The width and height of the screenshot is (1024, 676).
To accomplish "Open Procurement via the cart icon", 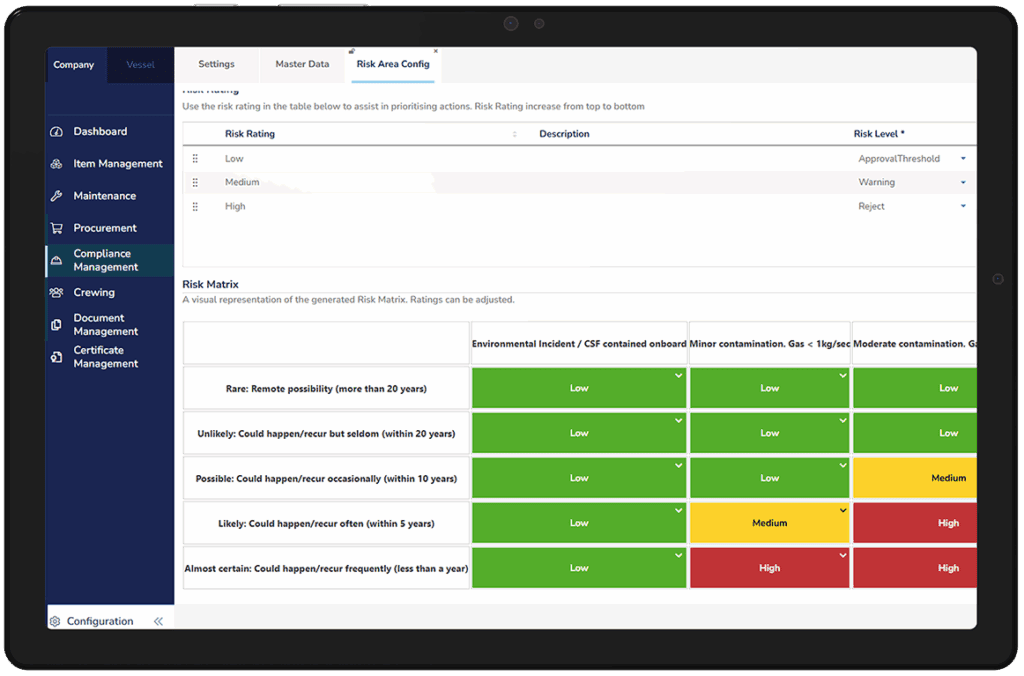I will [x=56, y=228].
